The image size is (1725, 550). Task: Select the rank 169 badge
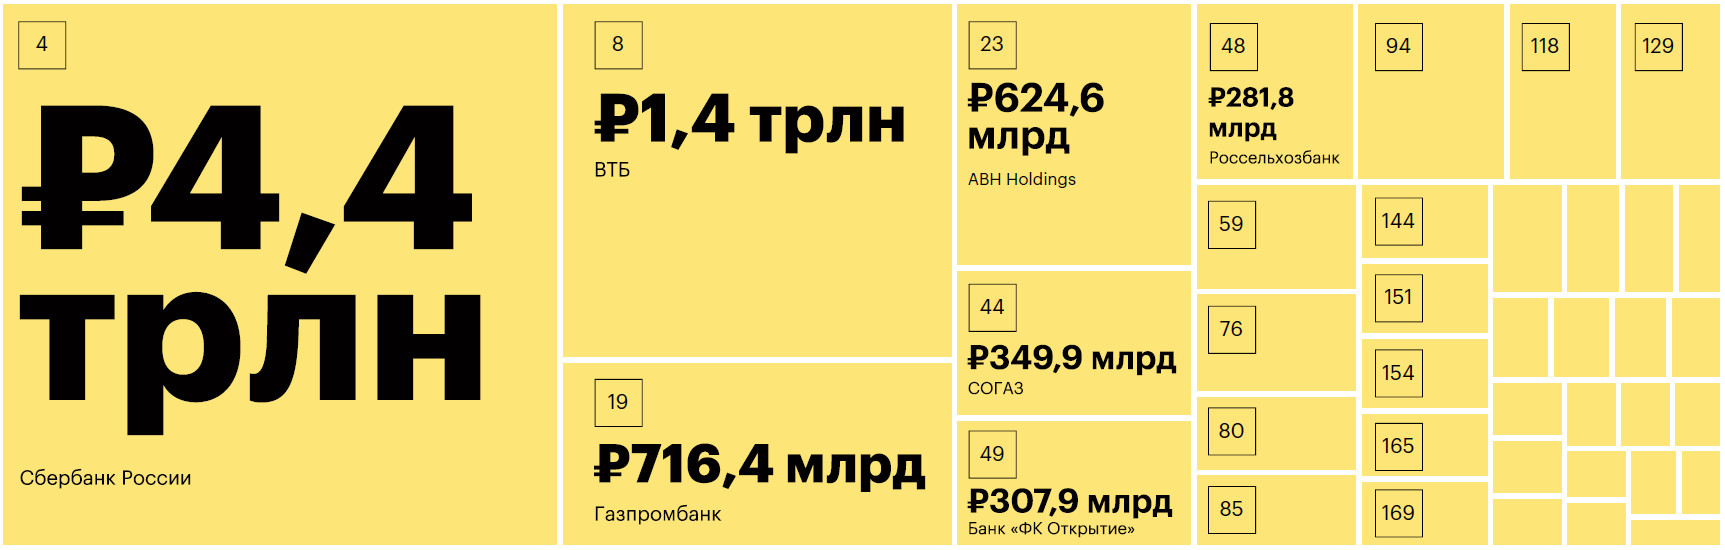tap(1397, 513)
